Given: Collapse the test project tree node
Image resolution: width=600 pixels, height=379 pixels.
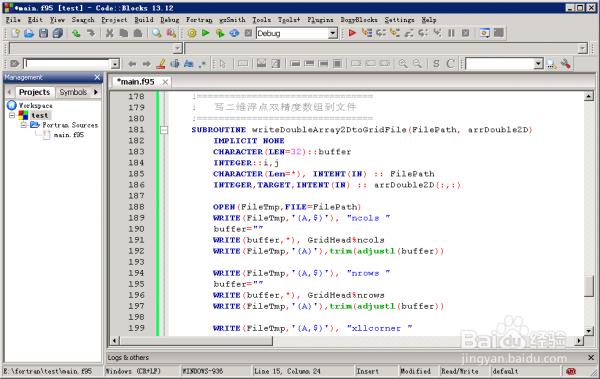Looking at the screenshot, I should tap(12, 115).
